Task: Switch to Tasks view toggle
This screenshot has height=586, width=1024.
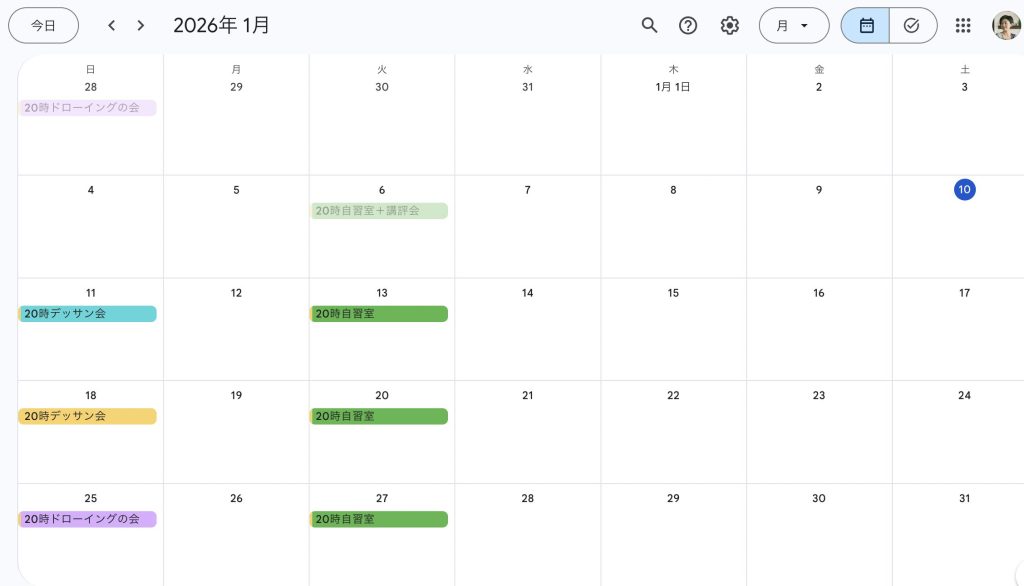Action: [912, 25]
